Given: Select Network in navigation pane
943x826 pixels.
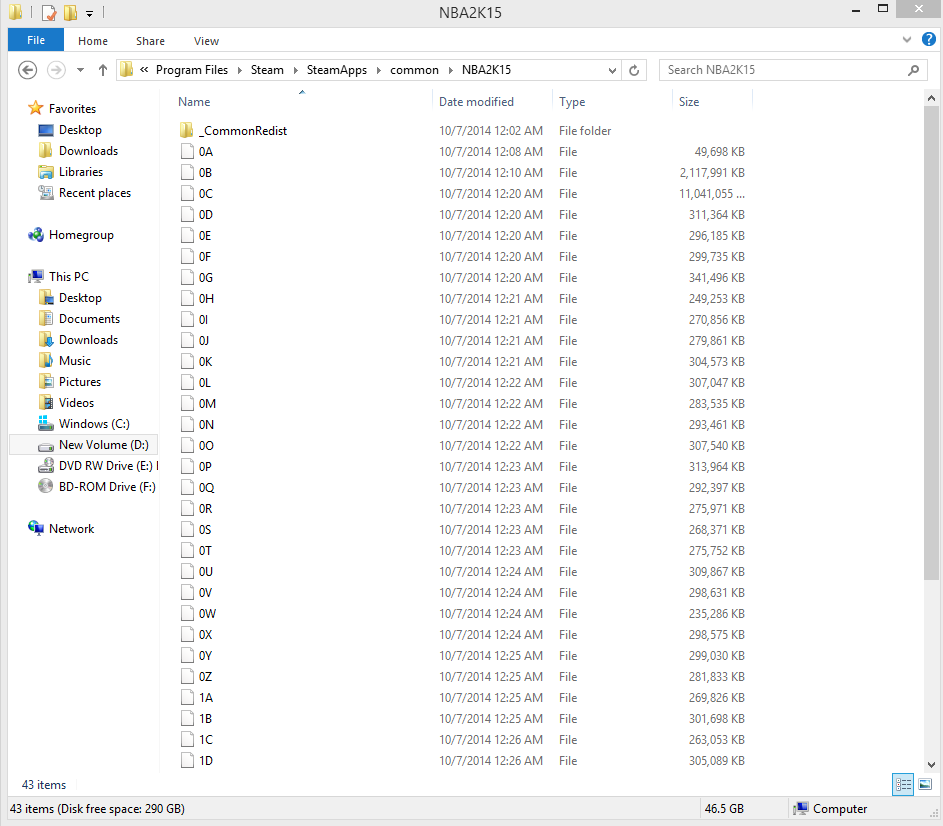Looking at the screenshot, I should [71, 529].
